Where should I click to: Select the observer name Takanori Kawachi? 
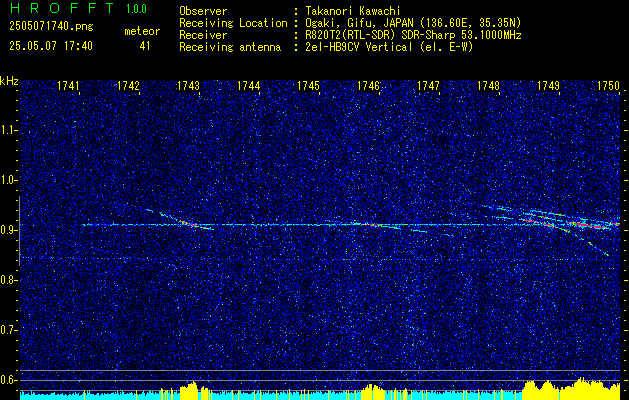click(353, 11)
